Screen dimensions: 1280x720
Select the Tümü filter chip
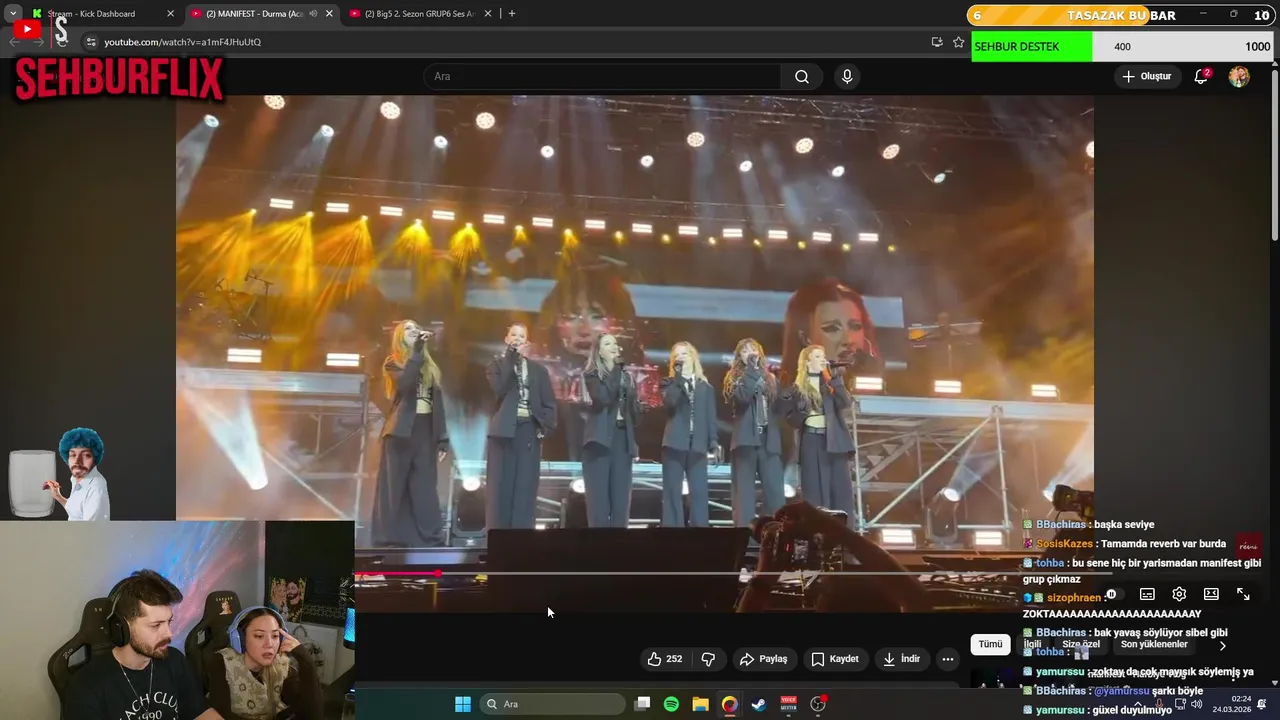(x=990, y=645)
